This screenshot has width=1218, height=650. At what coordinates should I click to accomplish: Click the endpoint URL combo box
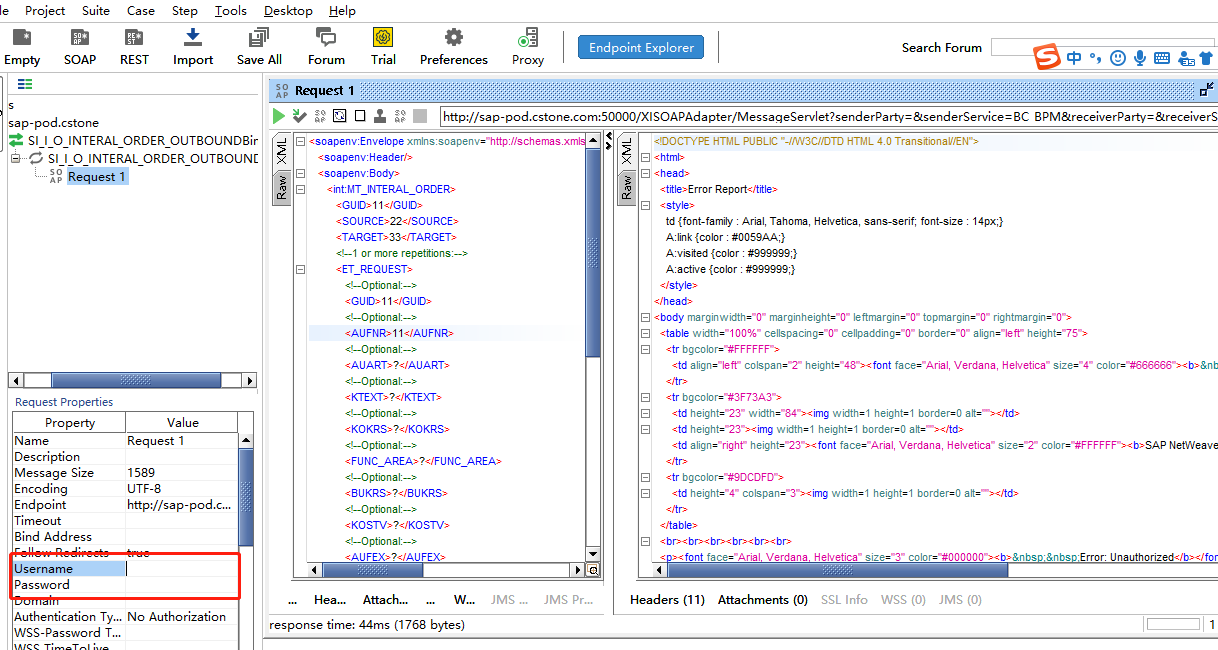(828, 116)
